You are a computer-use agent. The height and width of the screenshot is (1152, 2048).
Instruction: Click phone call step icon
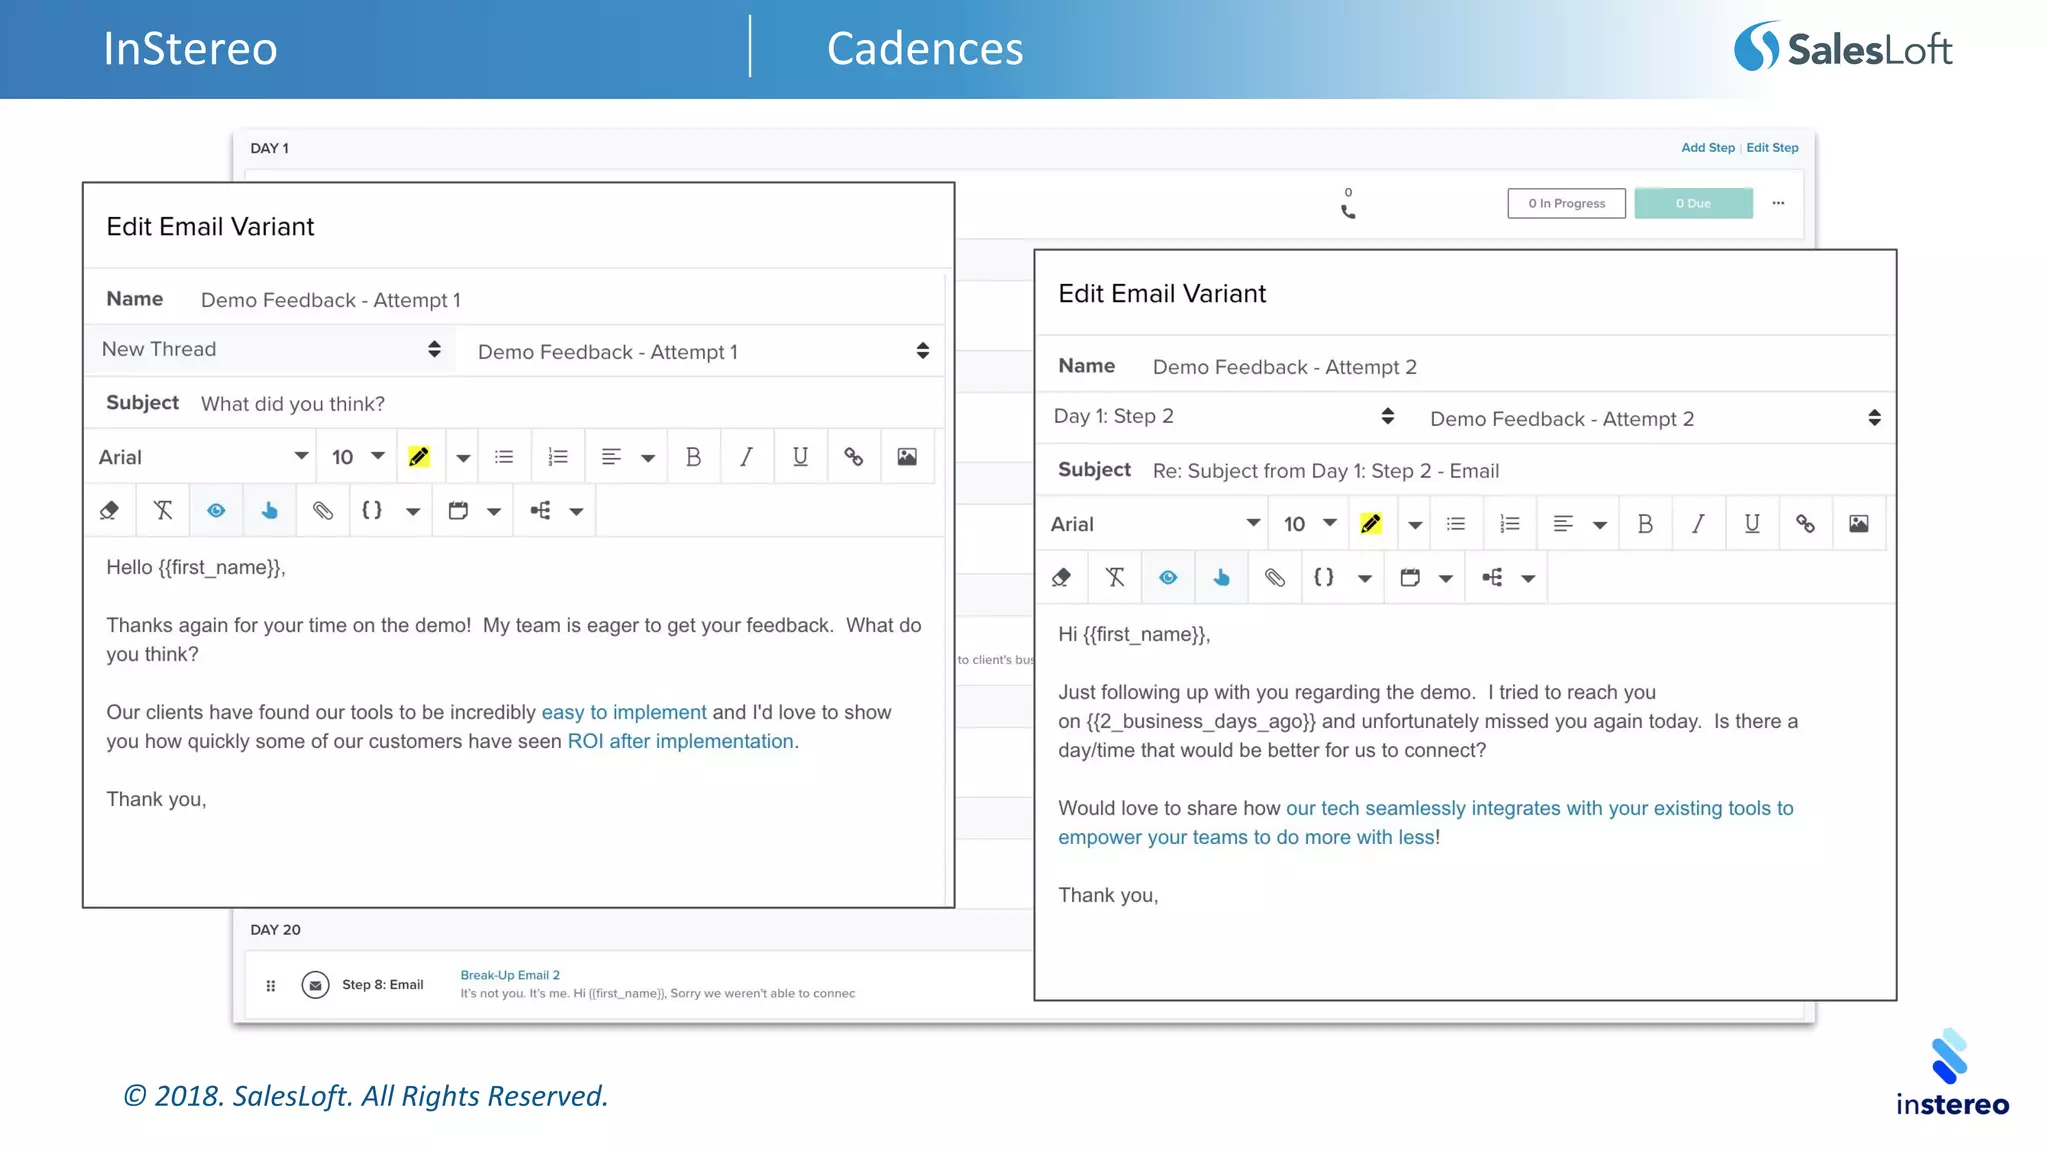tap(1348, 211)
